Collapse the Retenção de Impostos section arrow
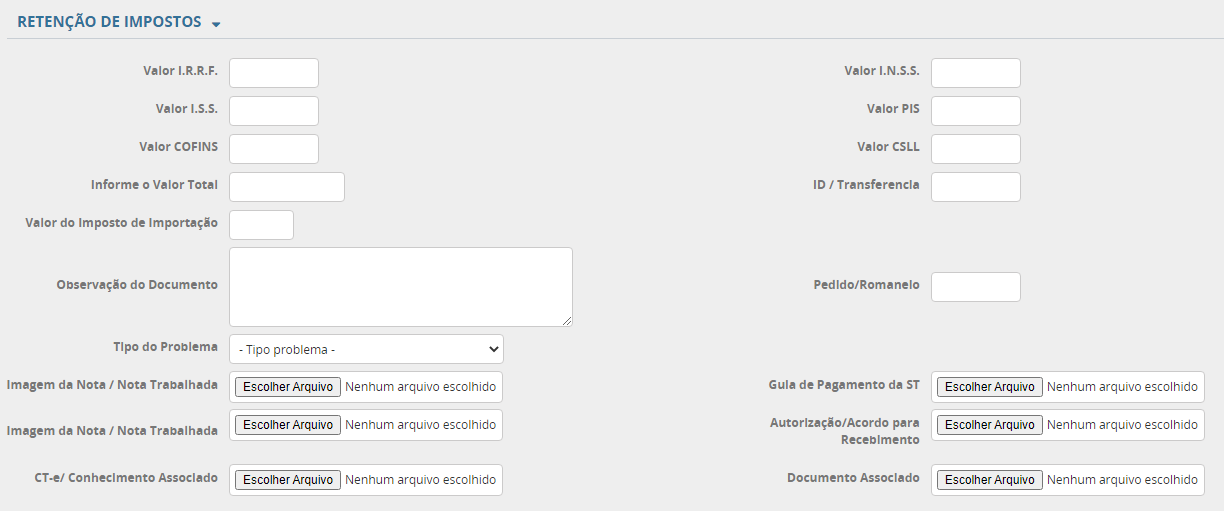This screenshot has height=511, width=1224. coord(216,24)
